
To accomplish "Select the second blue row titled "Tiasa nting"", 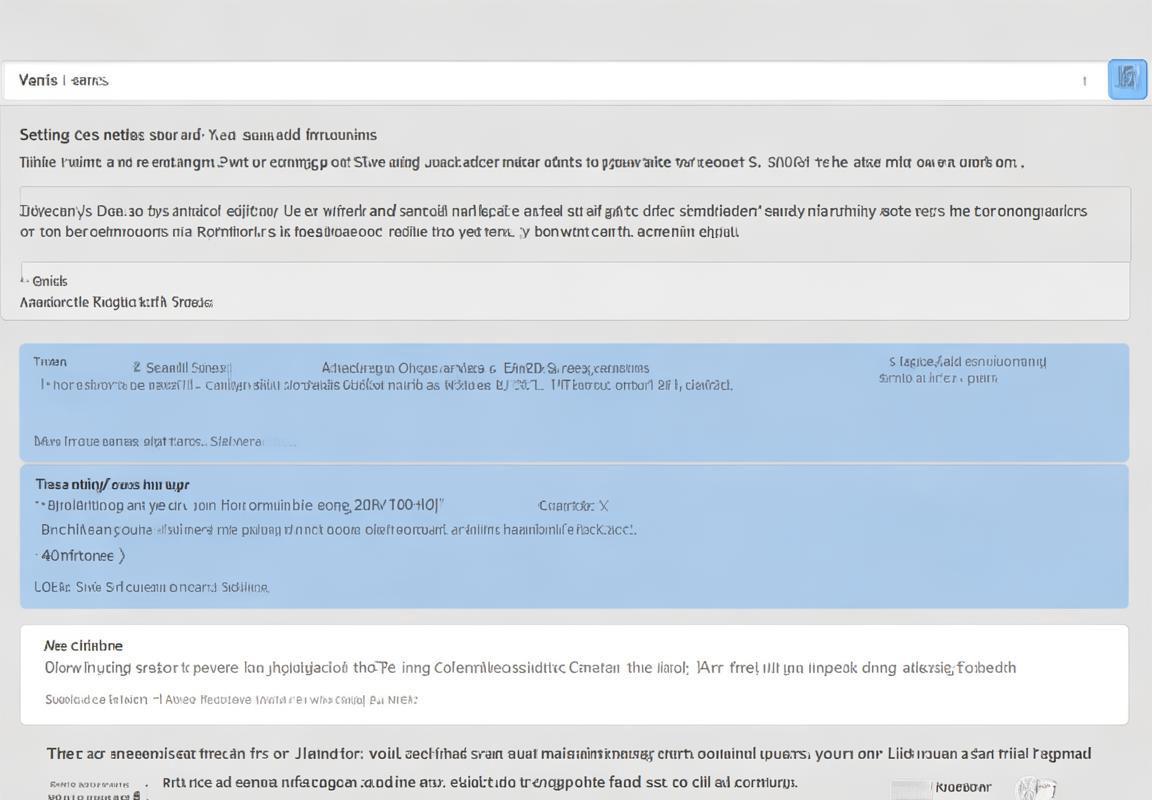I will pyautogui.click(x=574, y=536).
